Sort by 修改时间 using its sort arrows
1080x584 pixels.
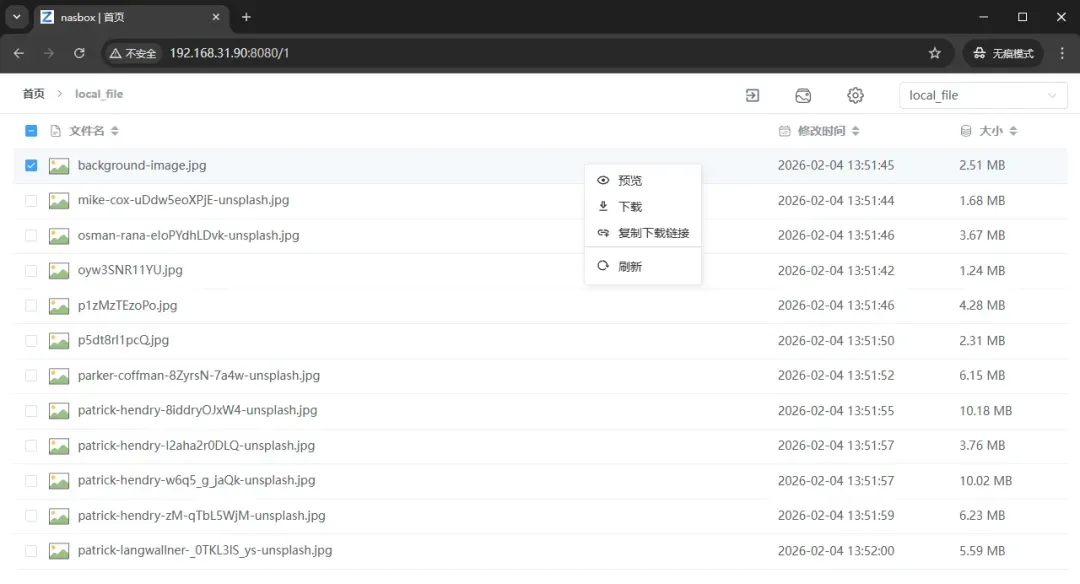(x=855, y=131)
